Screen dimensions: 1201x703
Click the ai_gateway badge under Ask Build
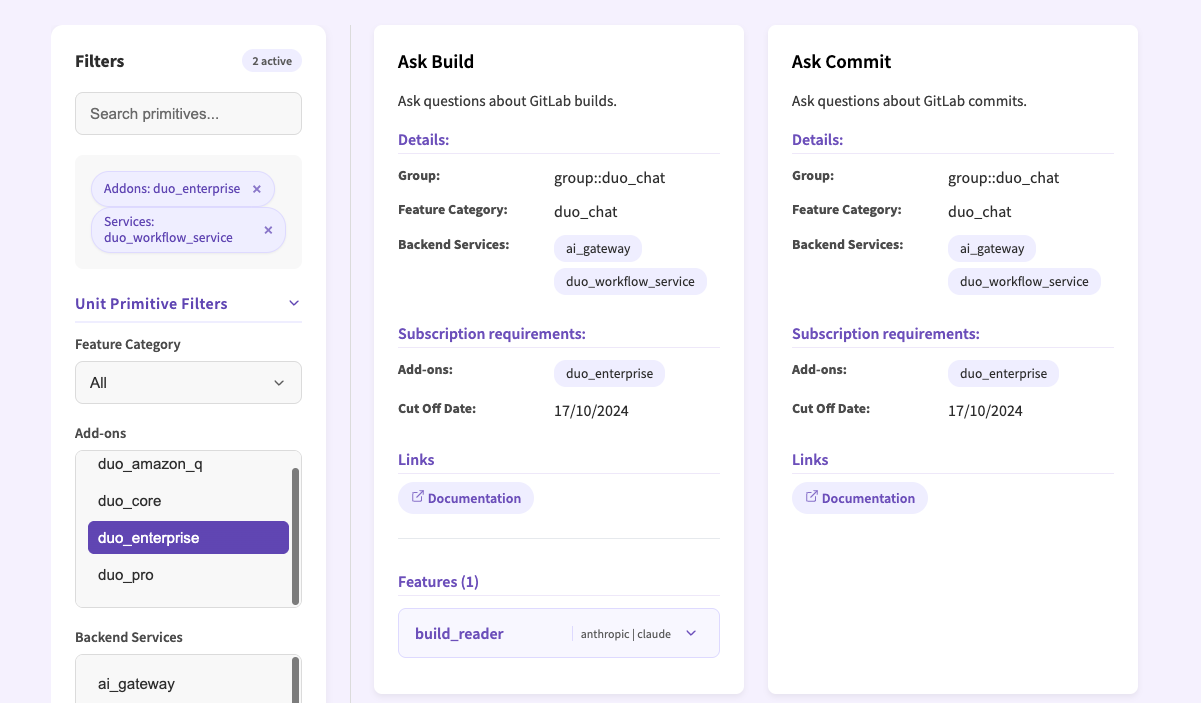[x=597, y=248]
